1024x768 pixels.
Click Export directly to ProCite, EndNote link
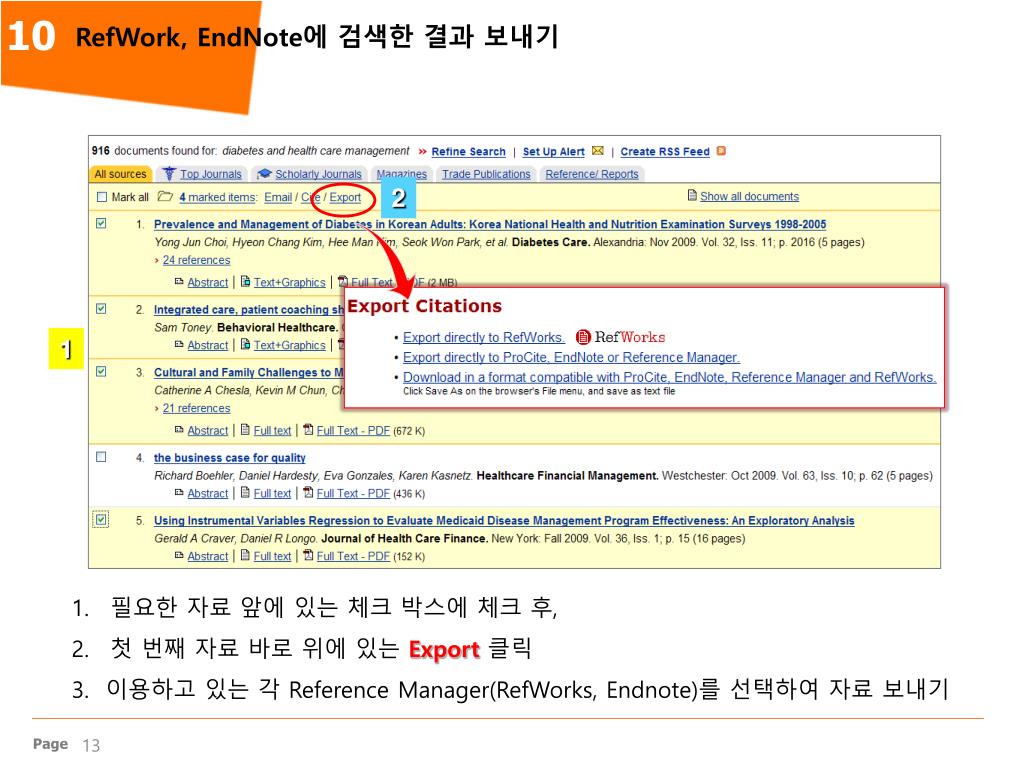tap(571, 358)
